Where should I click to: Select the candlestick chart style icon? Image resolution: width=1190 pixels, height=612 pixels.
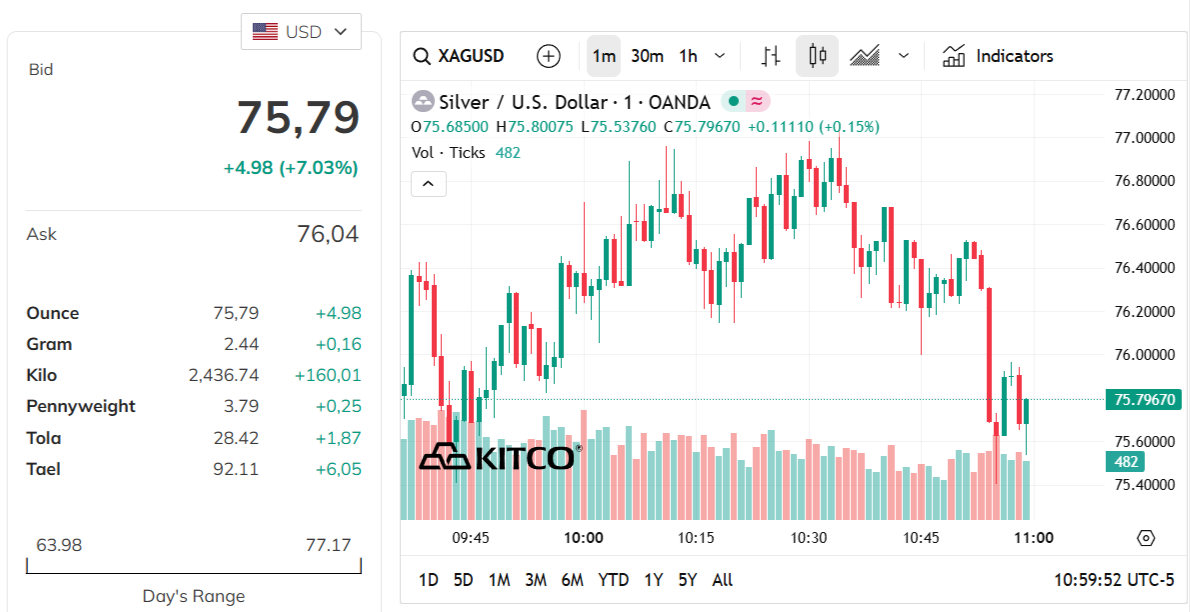pyautogui.click(x=817, y=56)
